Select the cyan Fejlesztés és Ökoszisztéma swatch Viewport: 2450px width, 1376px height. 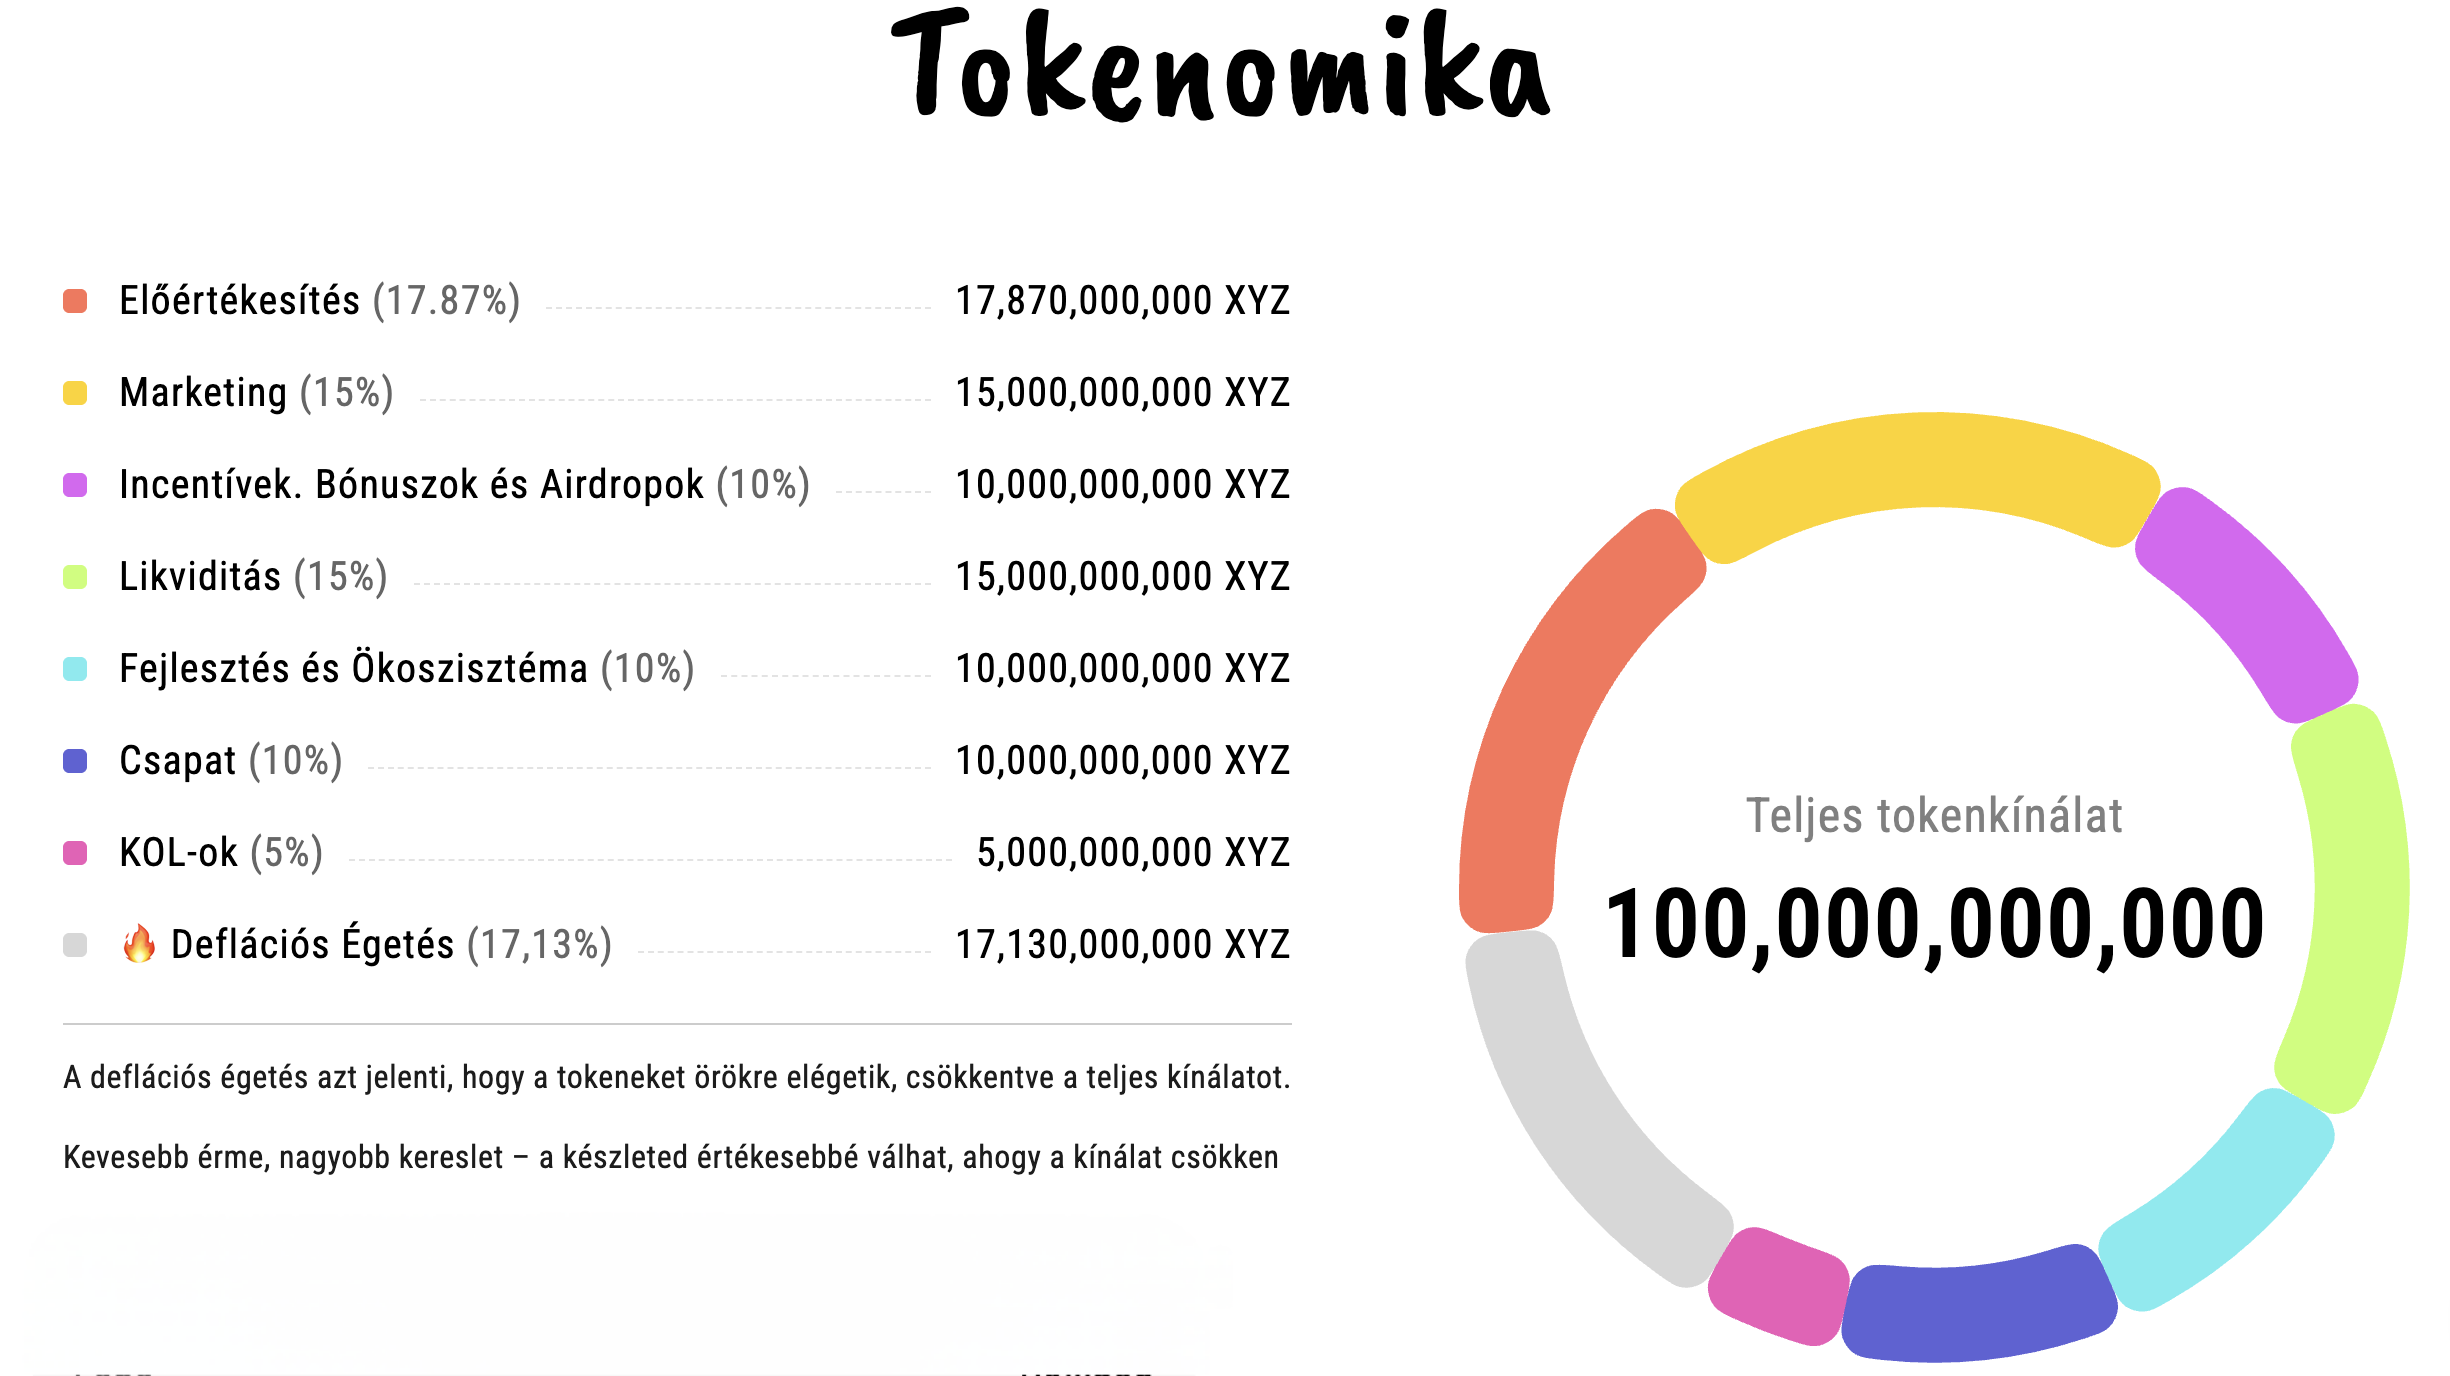pyautogui.click(x=75, y=669)
